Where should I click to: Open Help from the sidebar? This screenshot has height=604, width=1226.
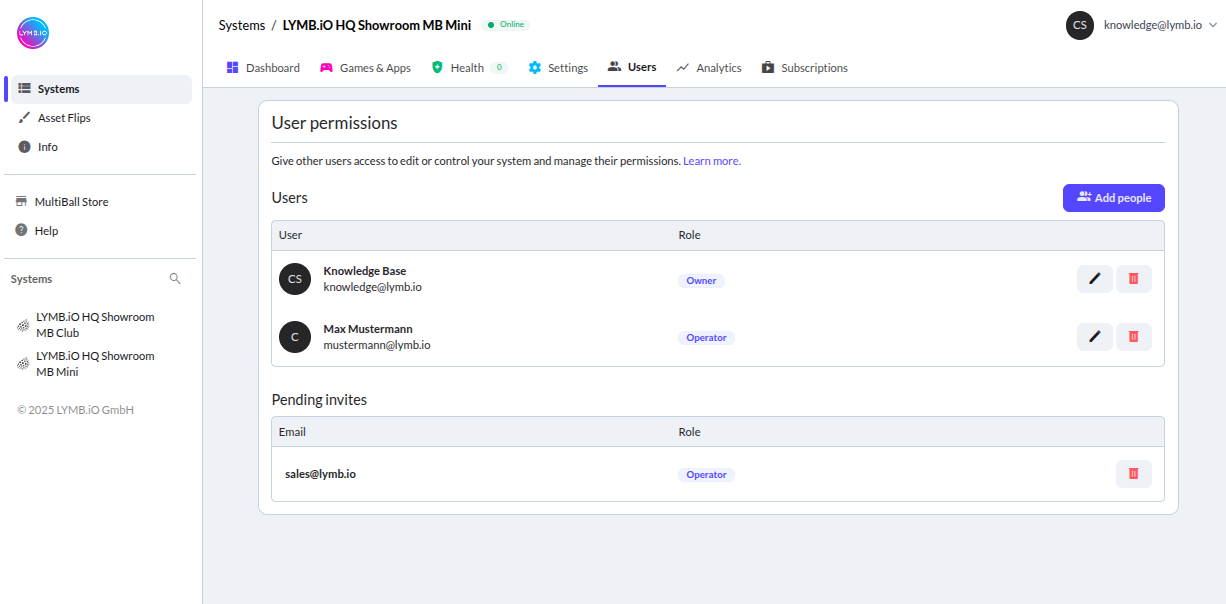click(24, 230)
